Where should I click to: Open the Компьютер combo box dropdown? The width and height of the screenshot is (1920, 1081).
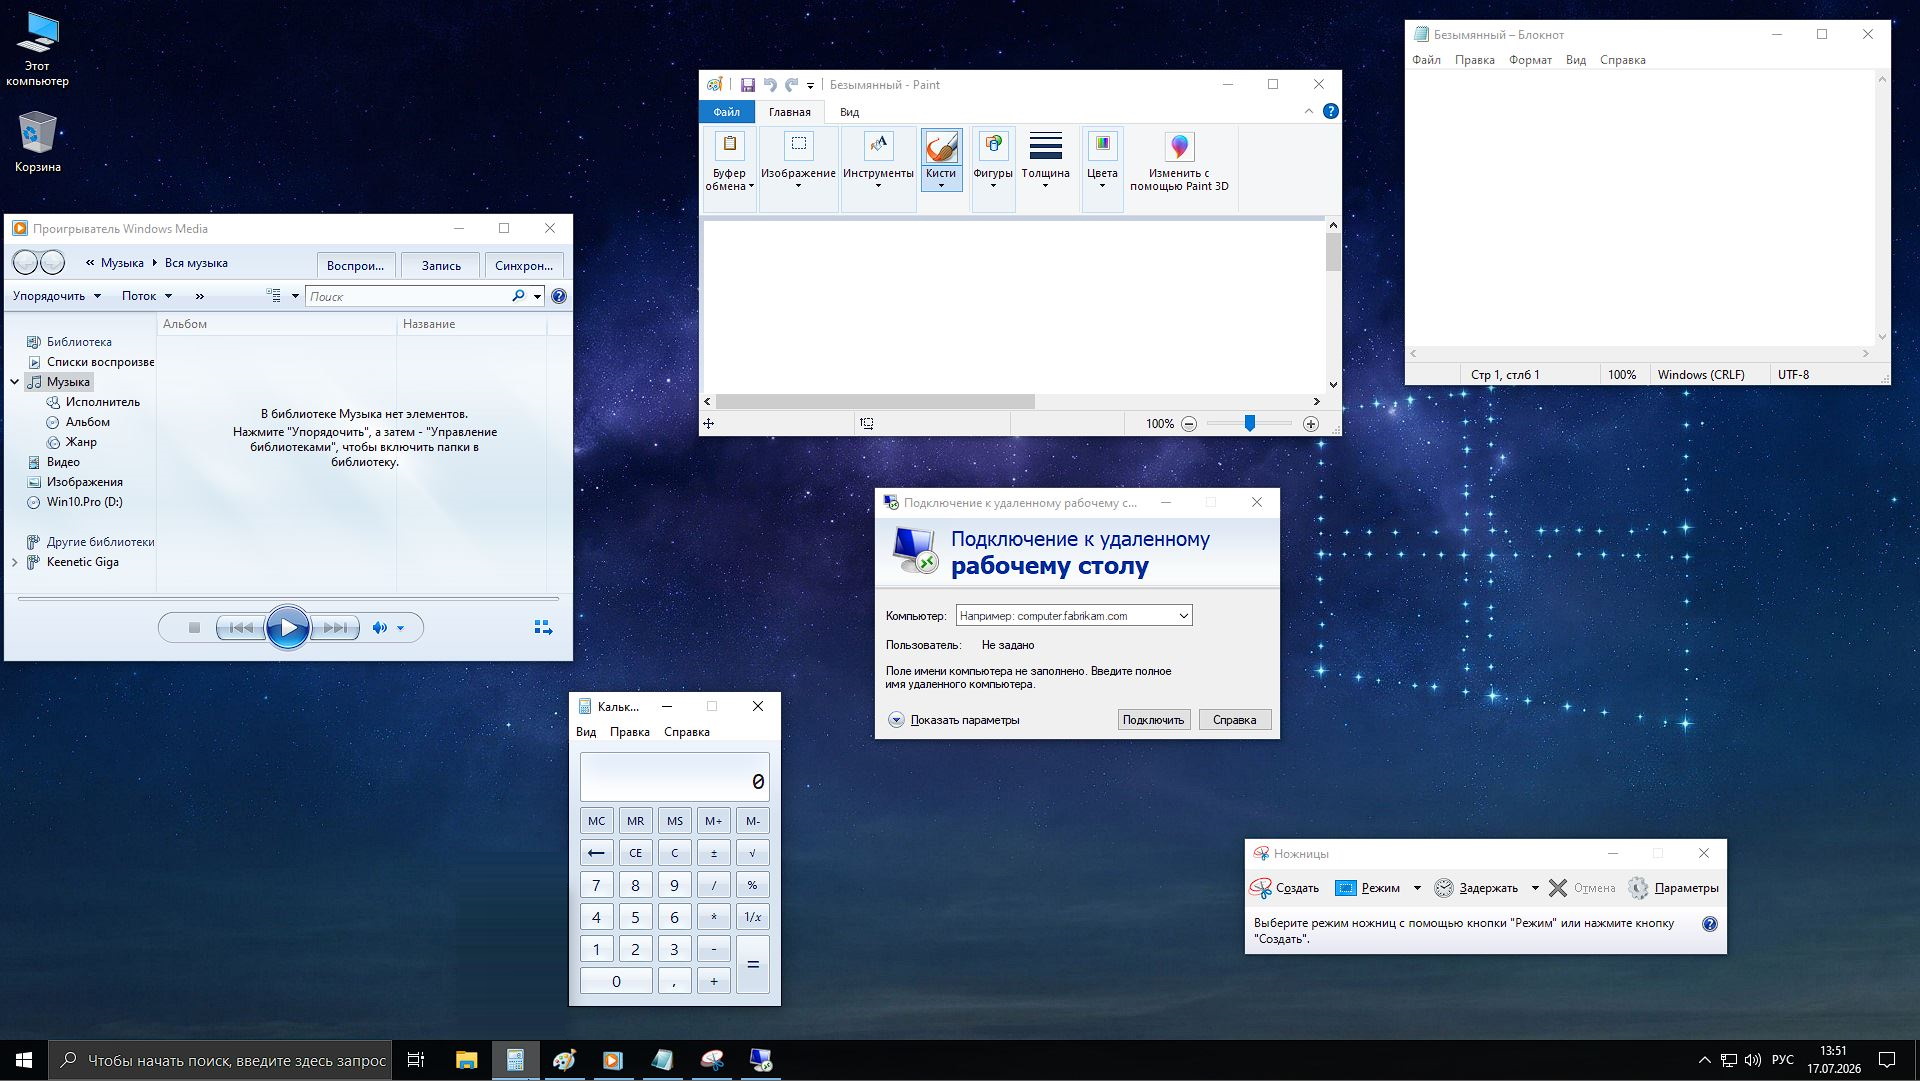point(1183,616)
